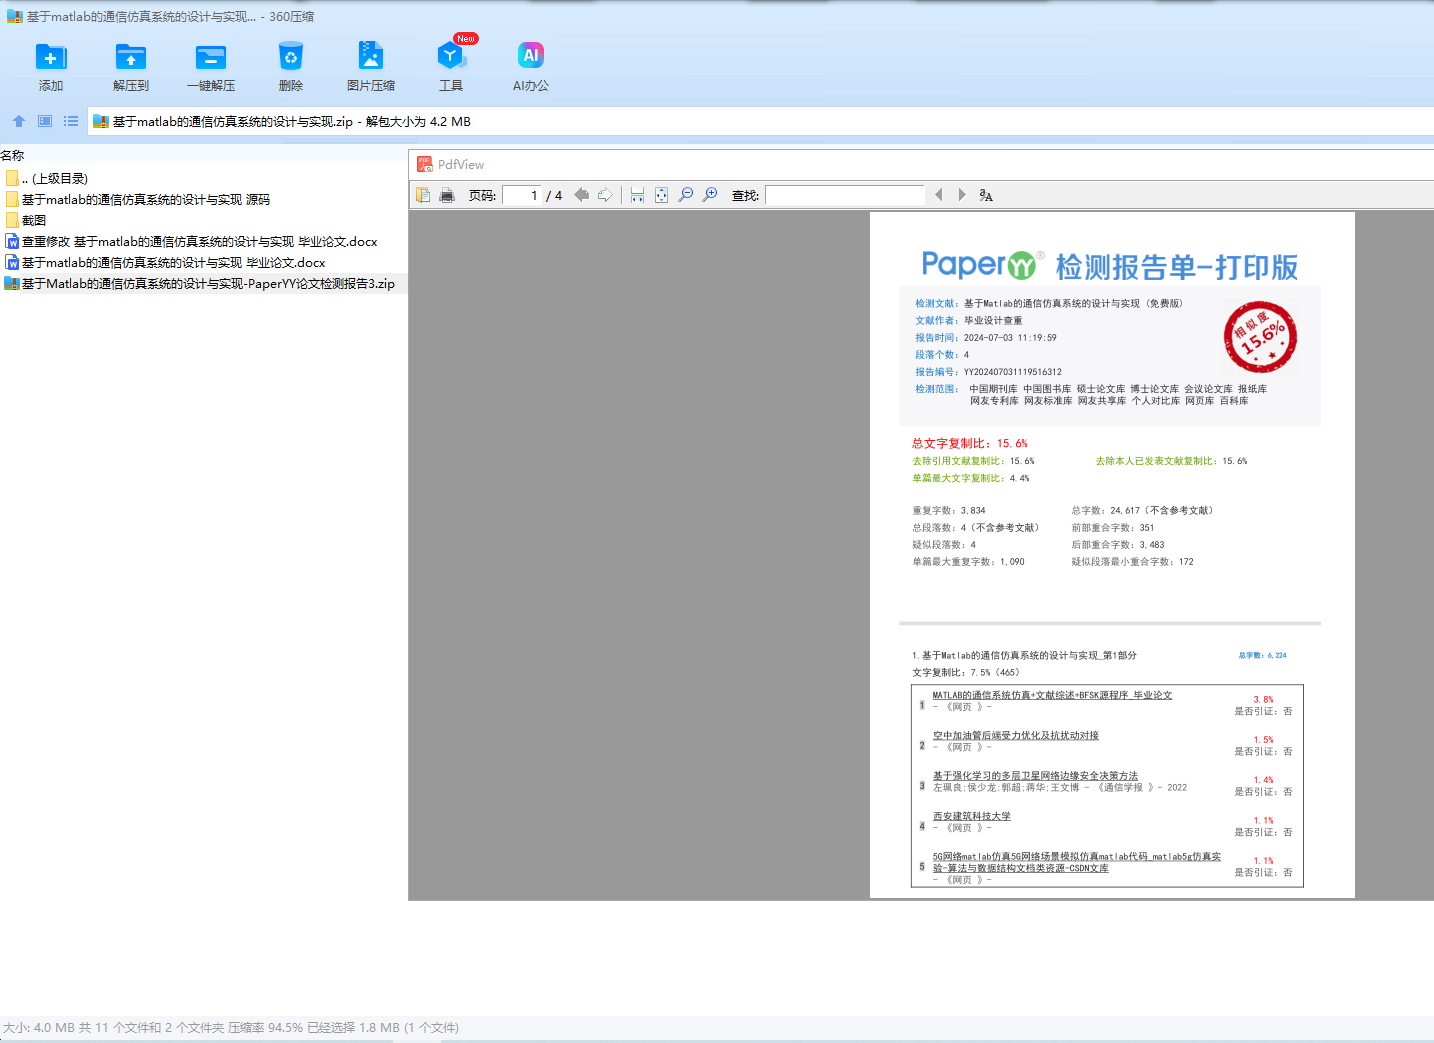Select the 截图 folder

26,221
